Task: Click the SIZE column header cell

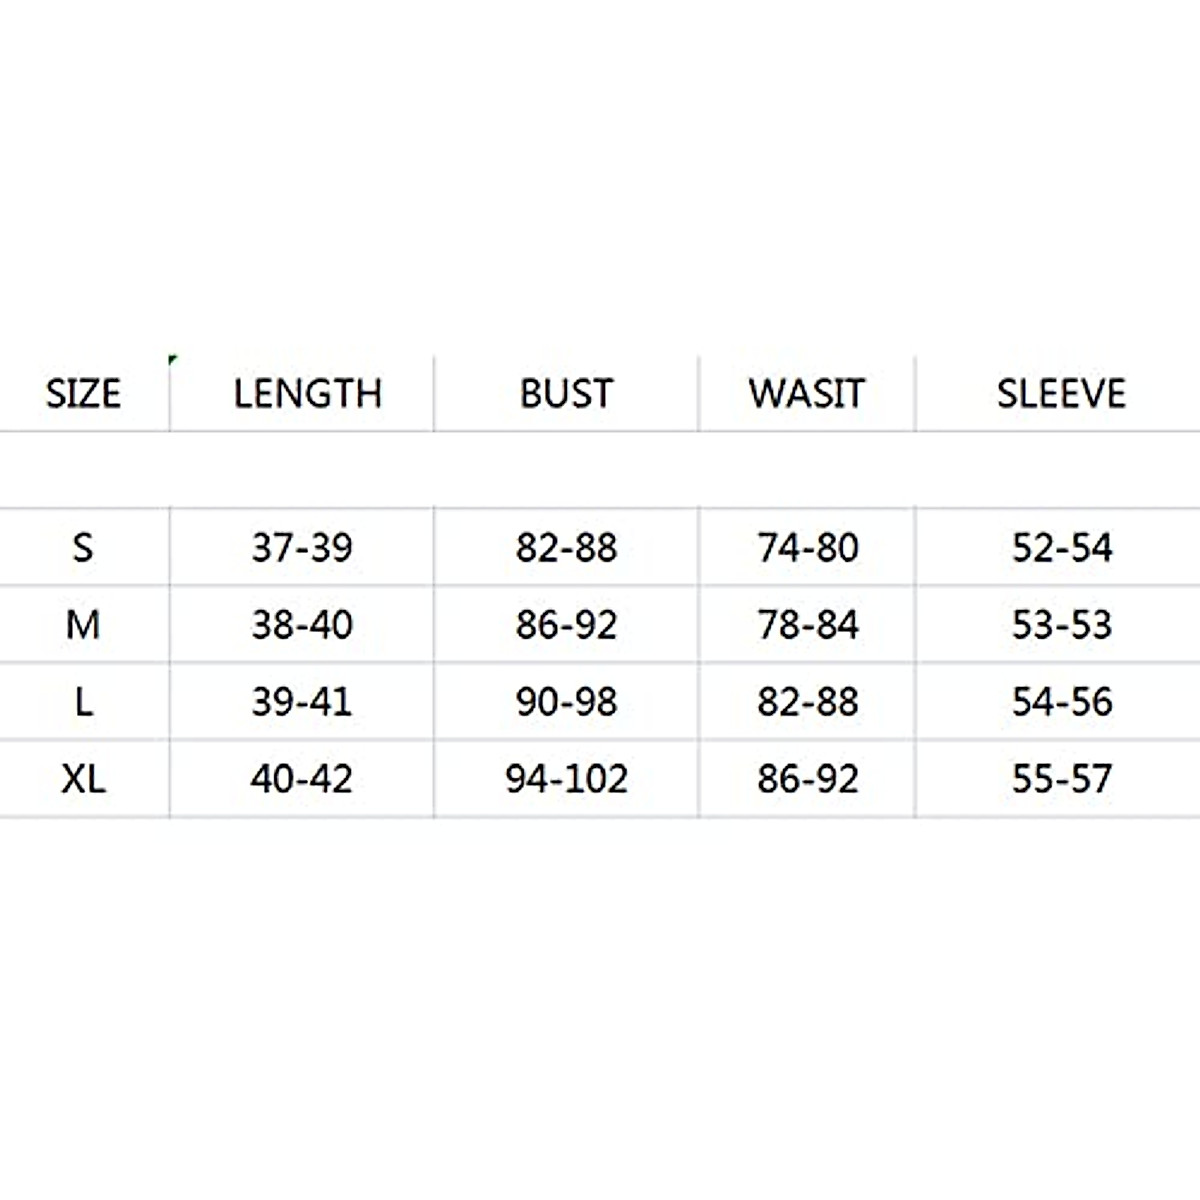Action: [83, 393]
